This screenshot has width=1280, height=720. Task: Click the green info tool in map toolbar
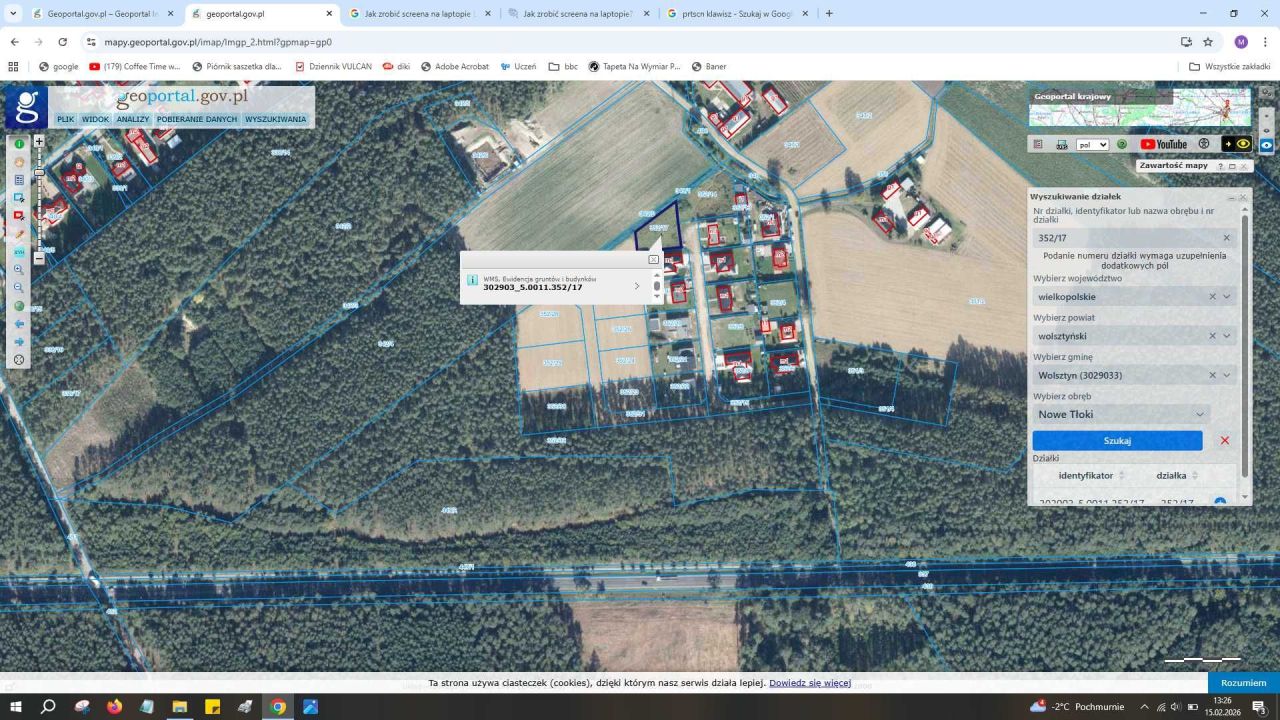click(19, 144)
